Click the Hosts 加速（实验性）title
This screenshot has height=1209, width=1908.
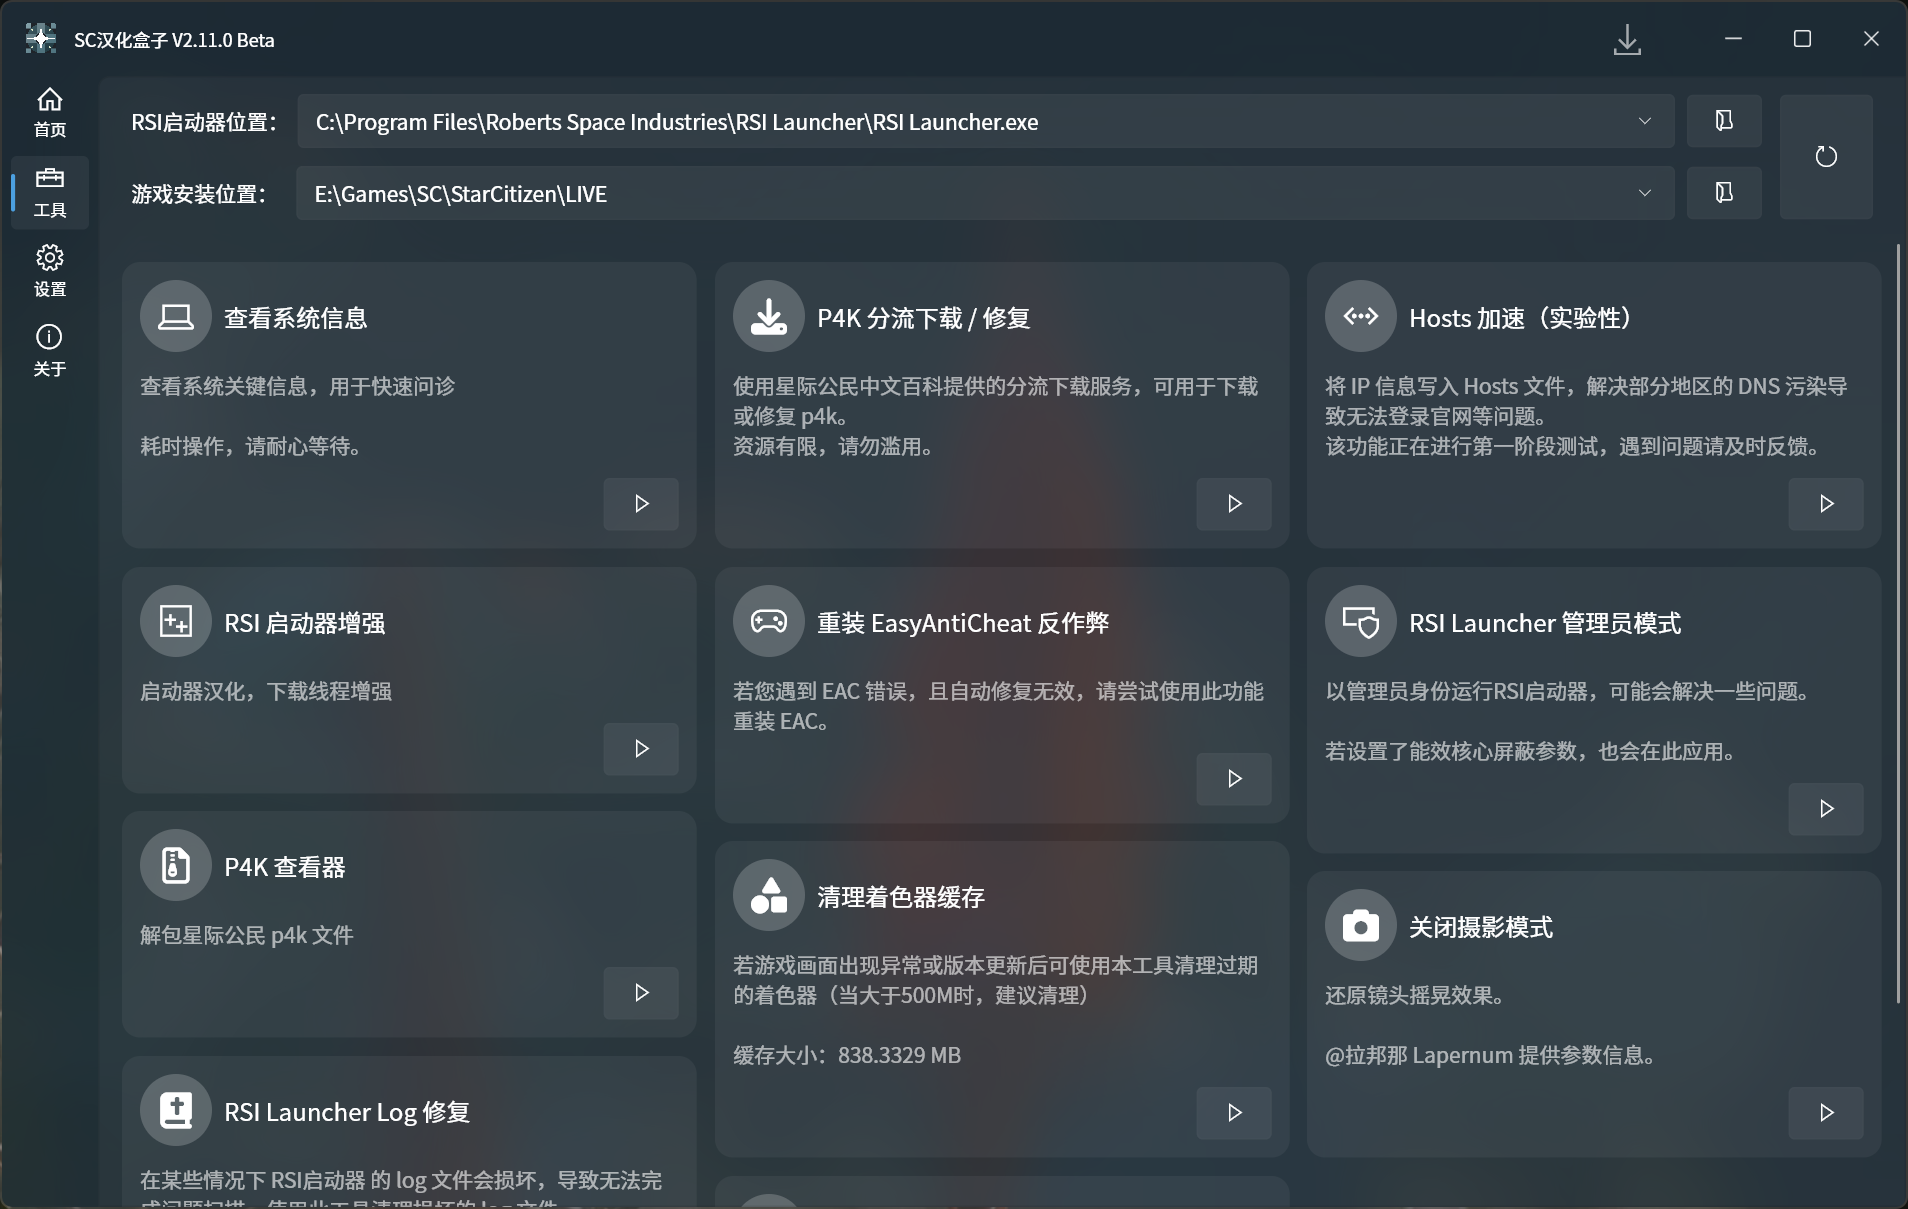[x=1520, y=318]
